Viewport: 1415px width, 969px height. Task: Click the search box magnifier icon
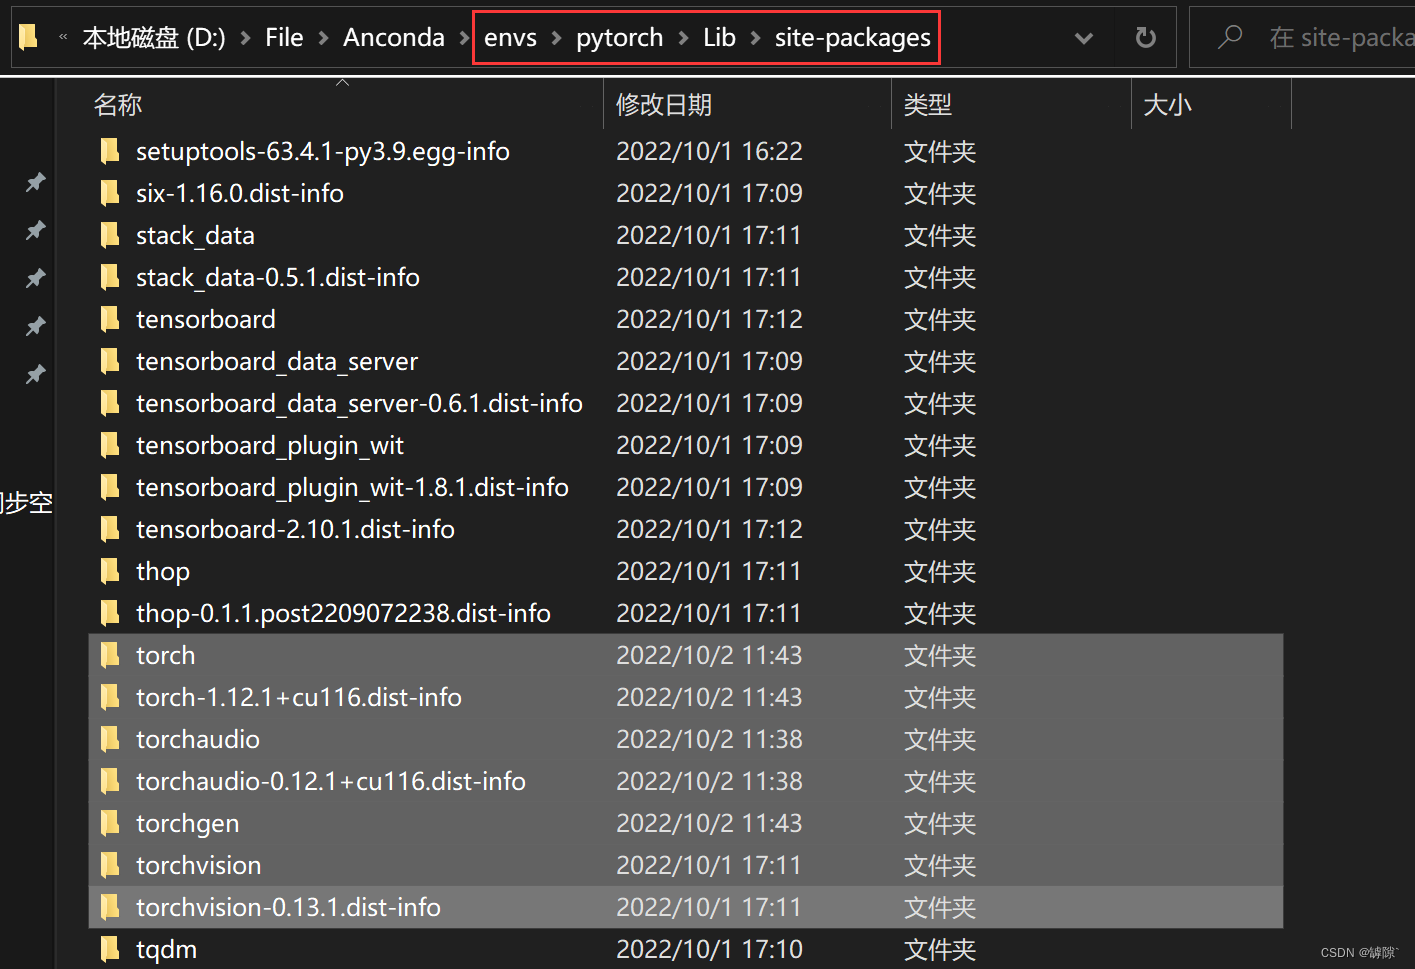(x=1230, y=37)
